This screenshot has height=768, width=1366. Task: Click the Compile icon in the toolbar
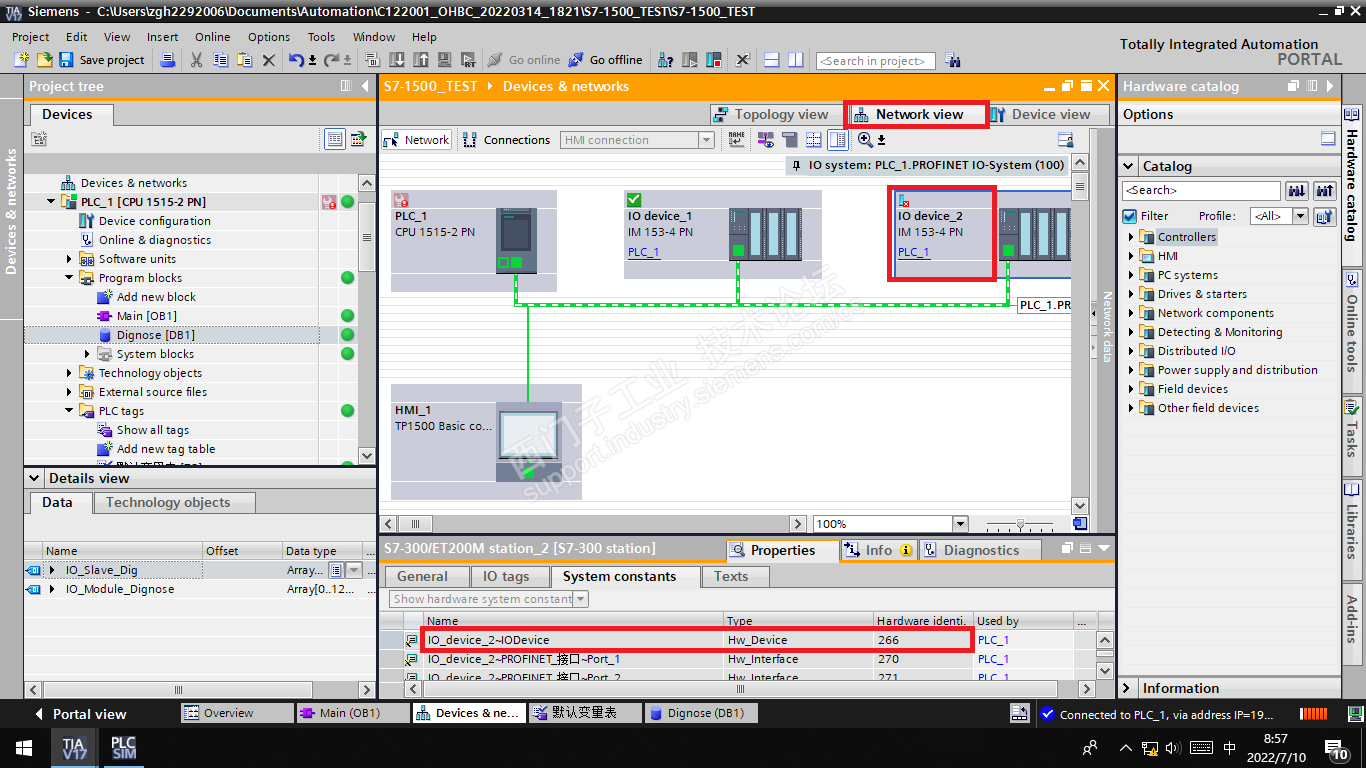tap(373, 60)
